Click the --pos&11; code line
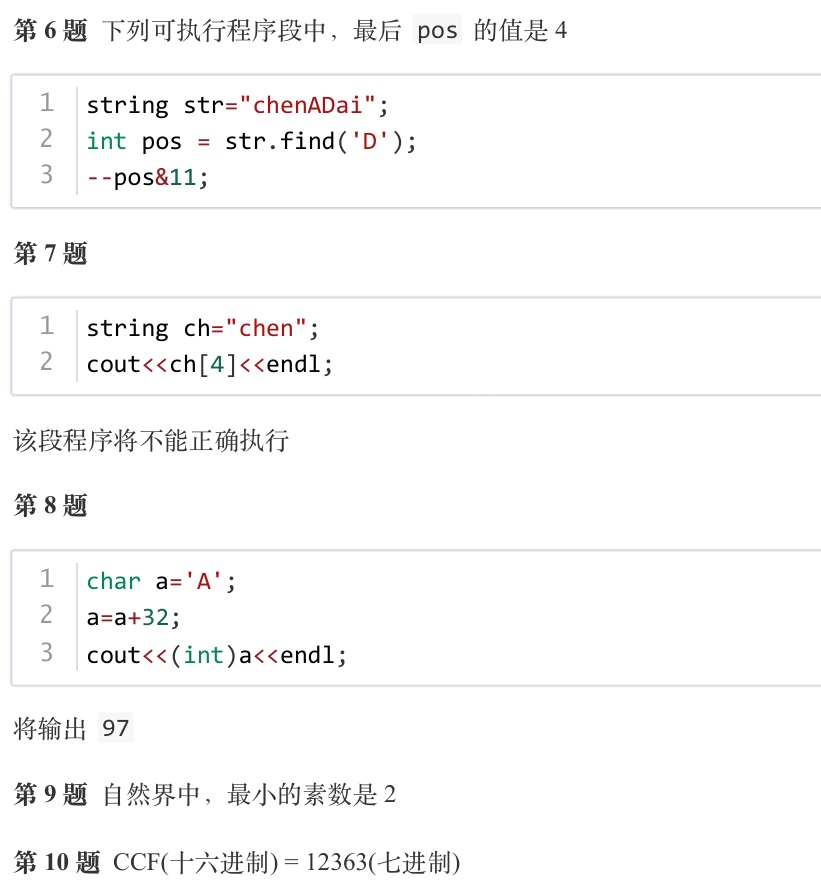The width and height of the screenshot is (821, 885). (147, 177)
